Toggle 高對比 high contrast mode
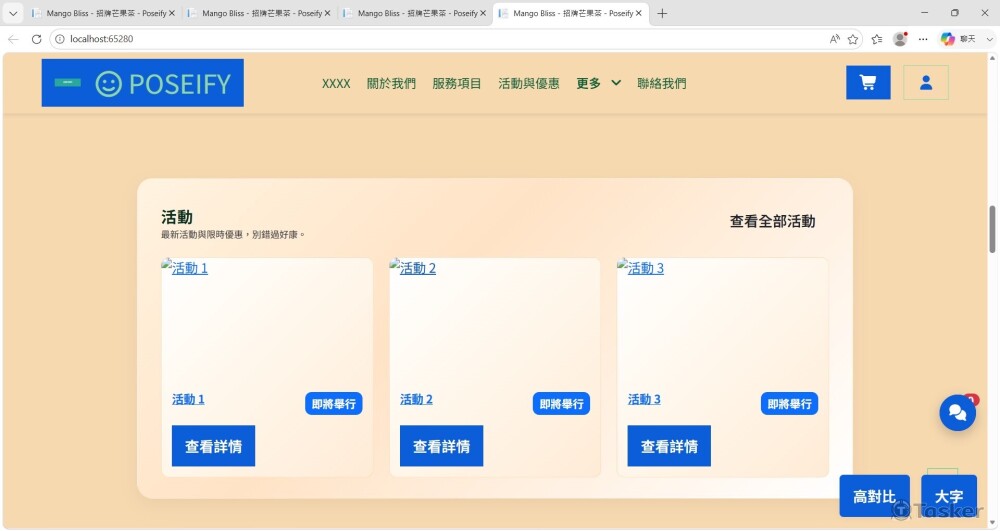 click(x=874, y=496)
